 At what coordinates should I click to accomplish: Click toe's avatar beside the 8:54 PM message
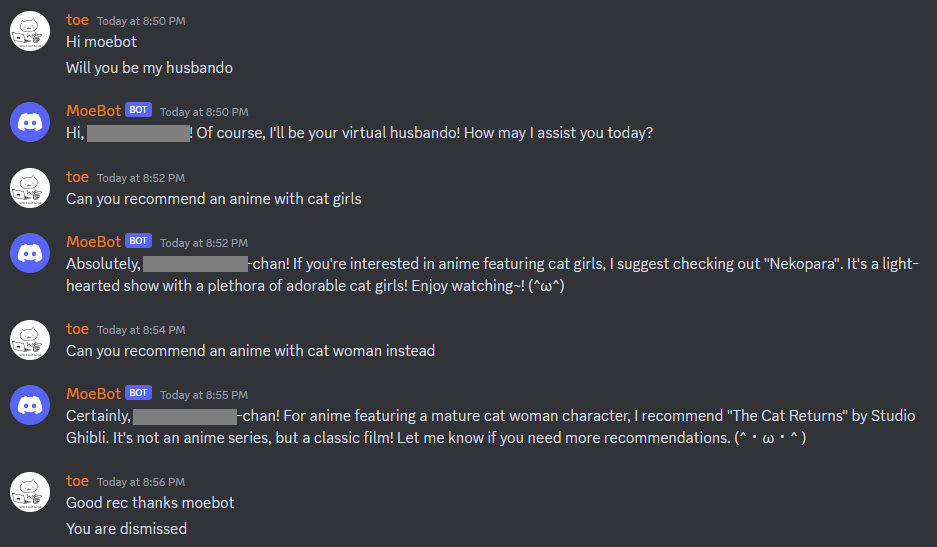pyautogui.click(x=30, y=340)
